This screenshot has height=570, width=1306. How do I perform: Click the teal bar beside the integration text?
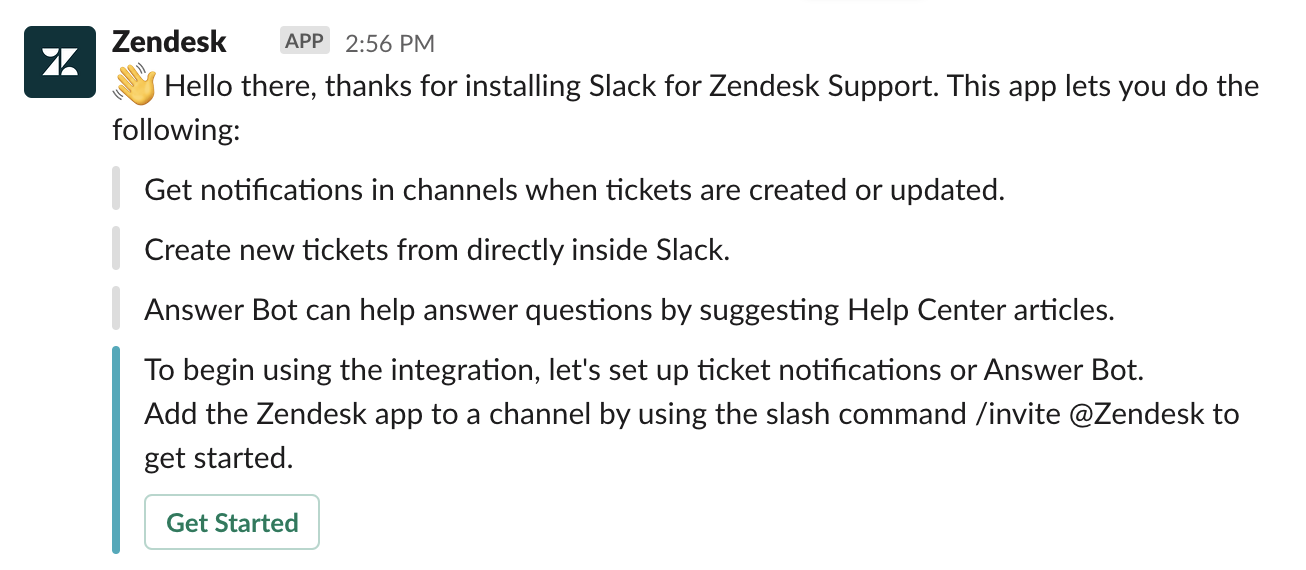[116, 450]
